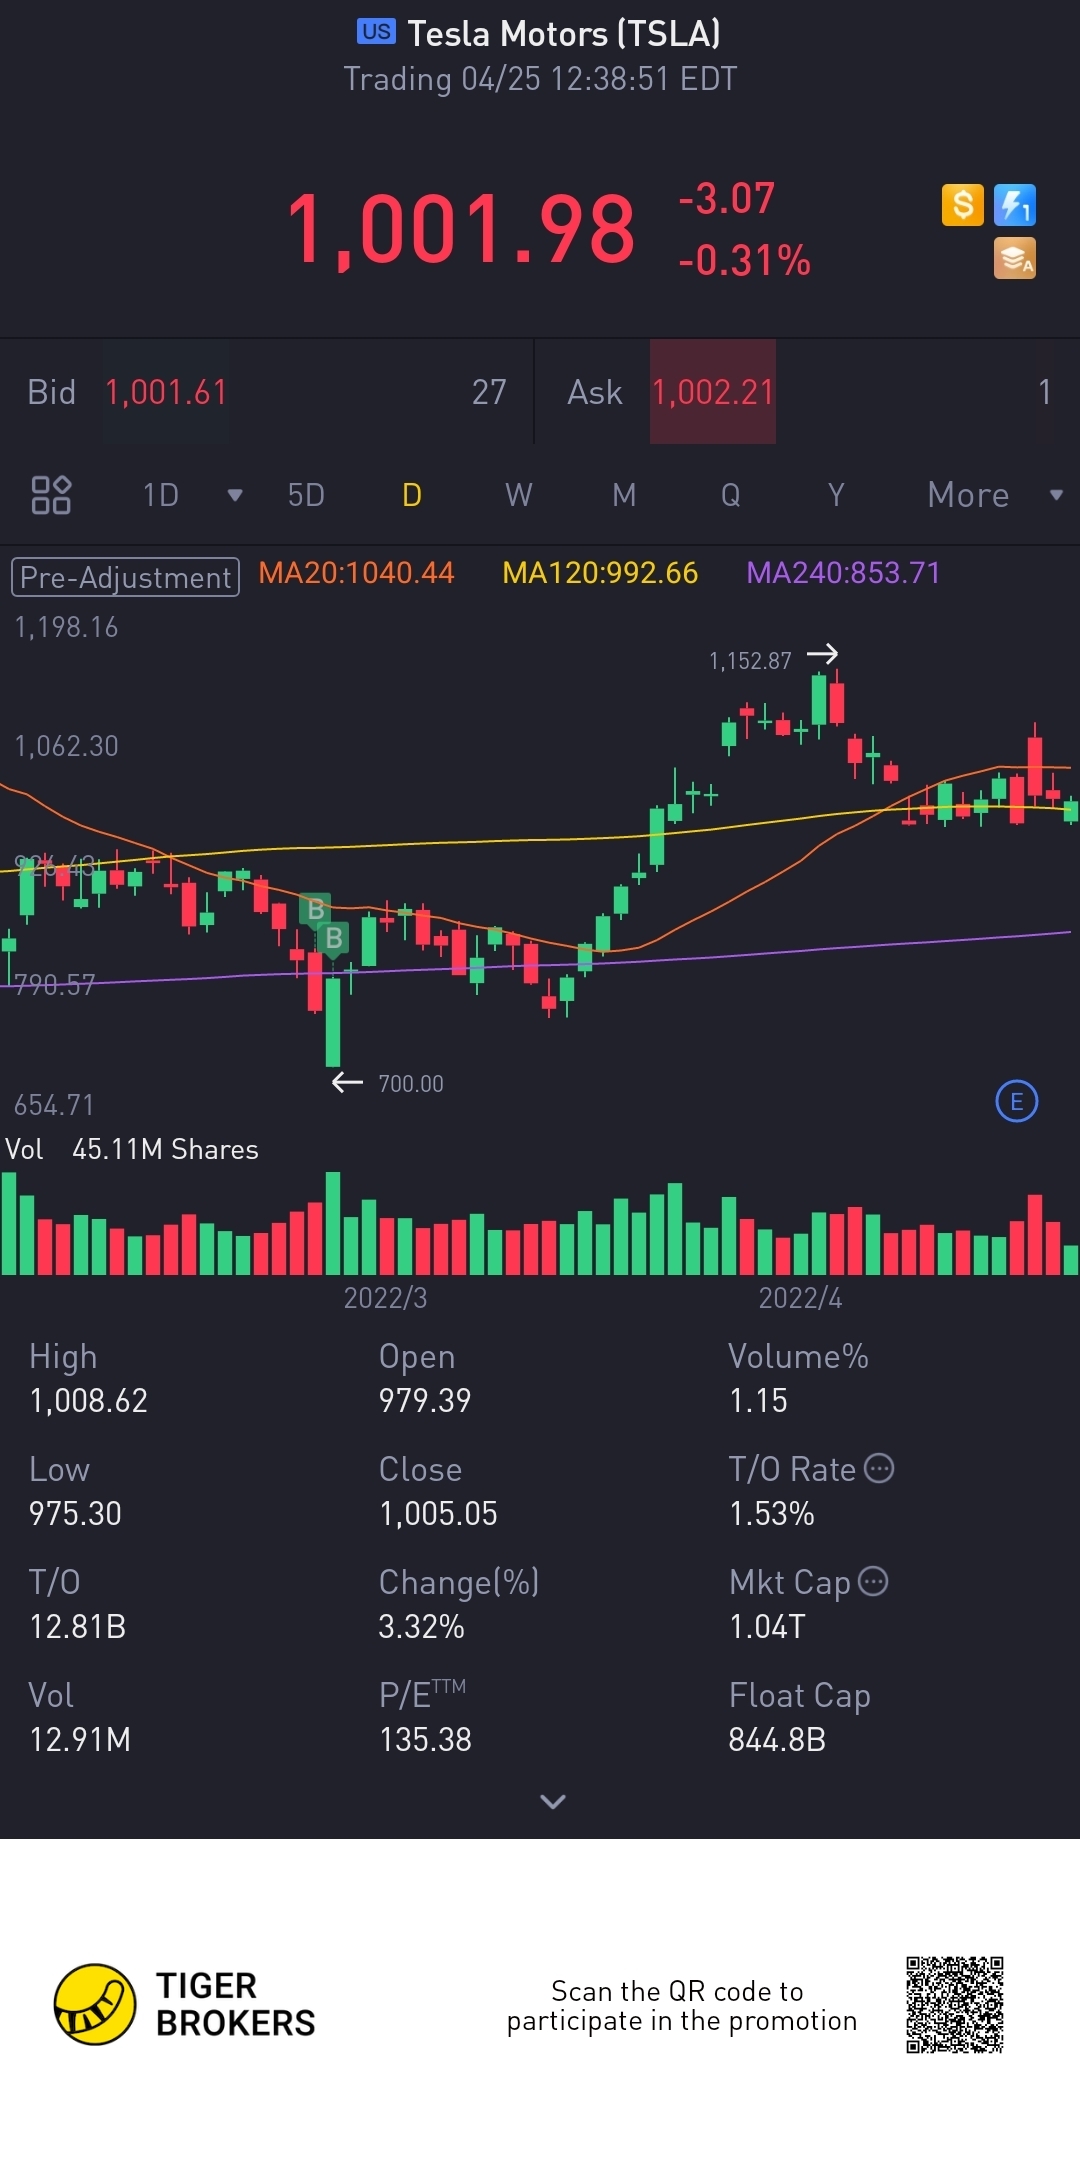This screenshot has width=1080, height=2171.
Task: Open the Pre-Adjustment selector
Action: coord(125,577)
